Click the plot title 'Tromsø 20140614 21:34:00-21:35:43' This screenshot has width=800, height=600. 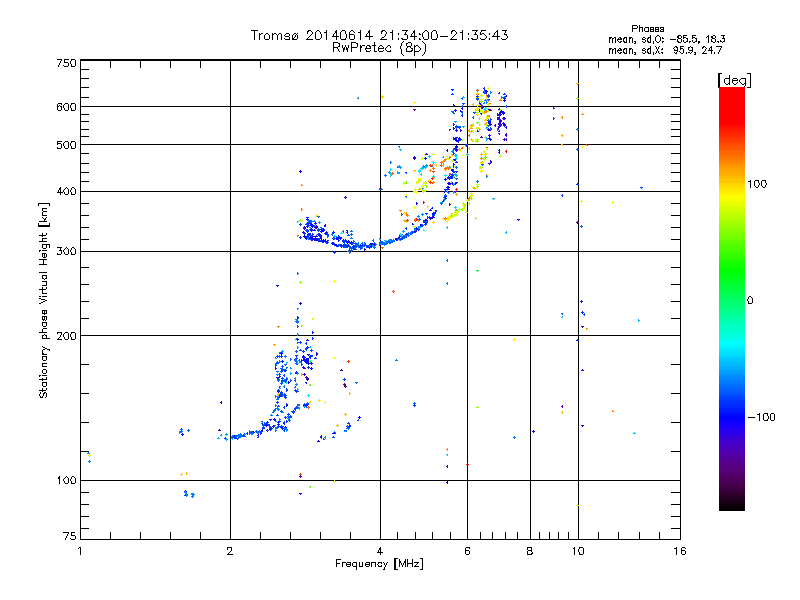[379, 35]
